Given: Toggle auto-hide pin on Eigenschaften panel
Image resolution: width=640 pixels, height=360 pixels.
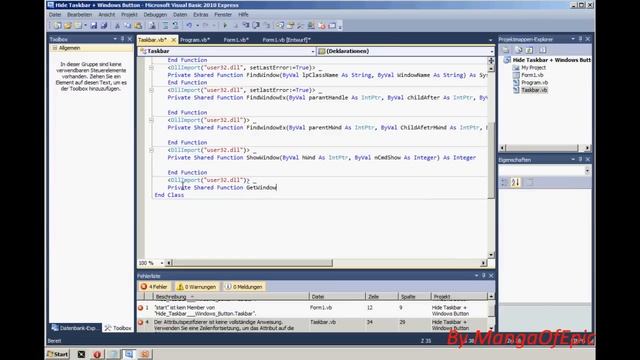Looking at the screenshot, I should click(580, 159).
